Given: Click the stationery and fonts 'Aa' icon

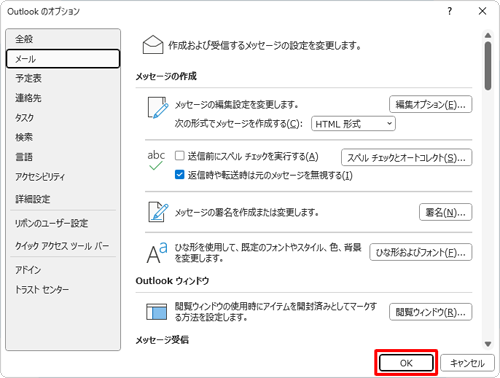Looking at the screenshot, I should [x=157, y=252].
